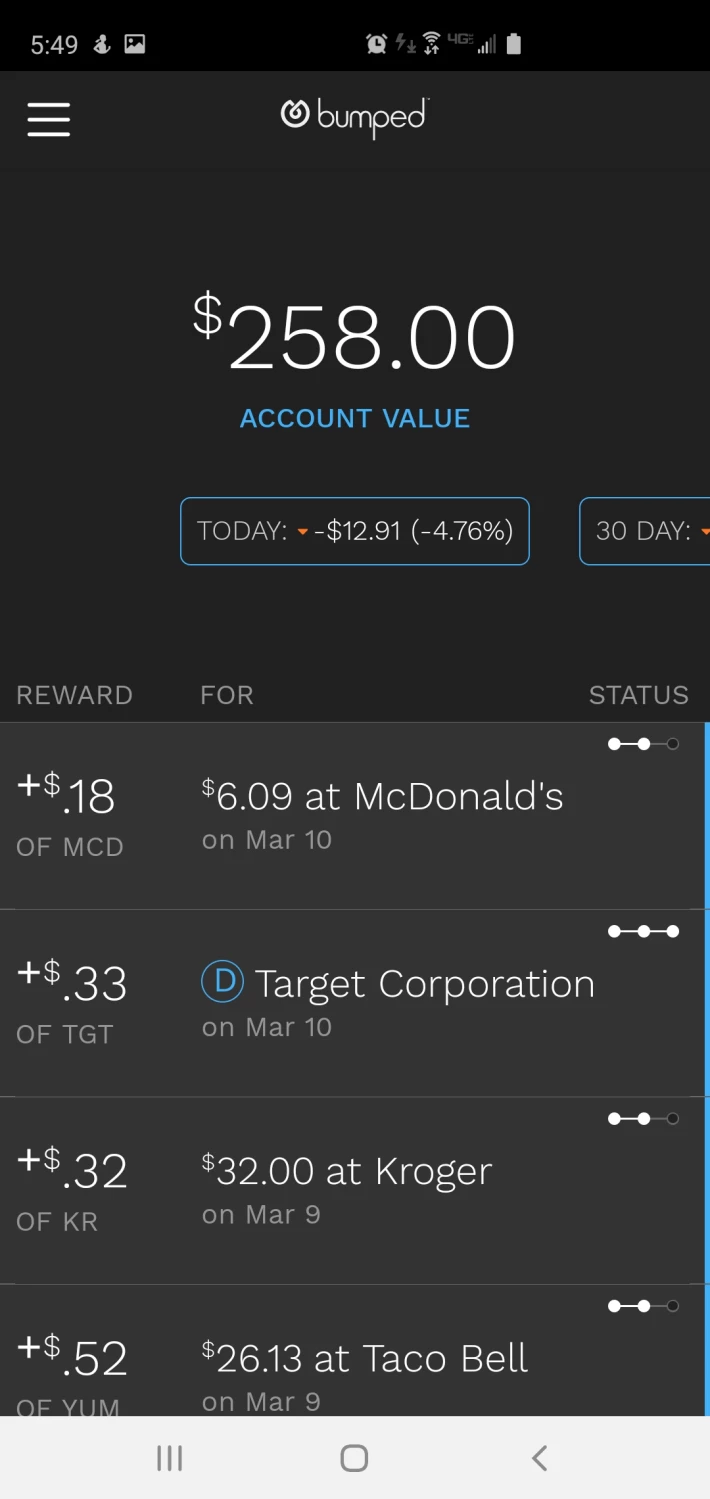Tap the status dots on the Taco Bell reward
The width and height of the screenshot is (710, 1499).
(643, 1306)
